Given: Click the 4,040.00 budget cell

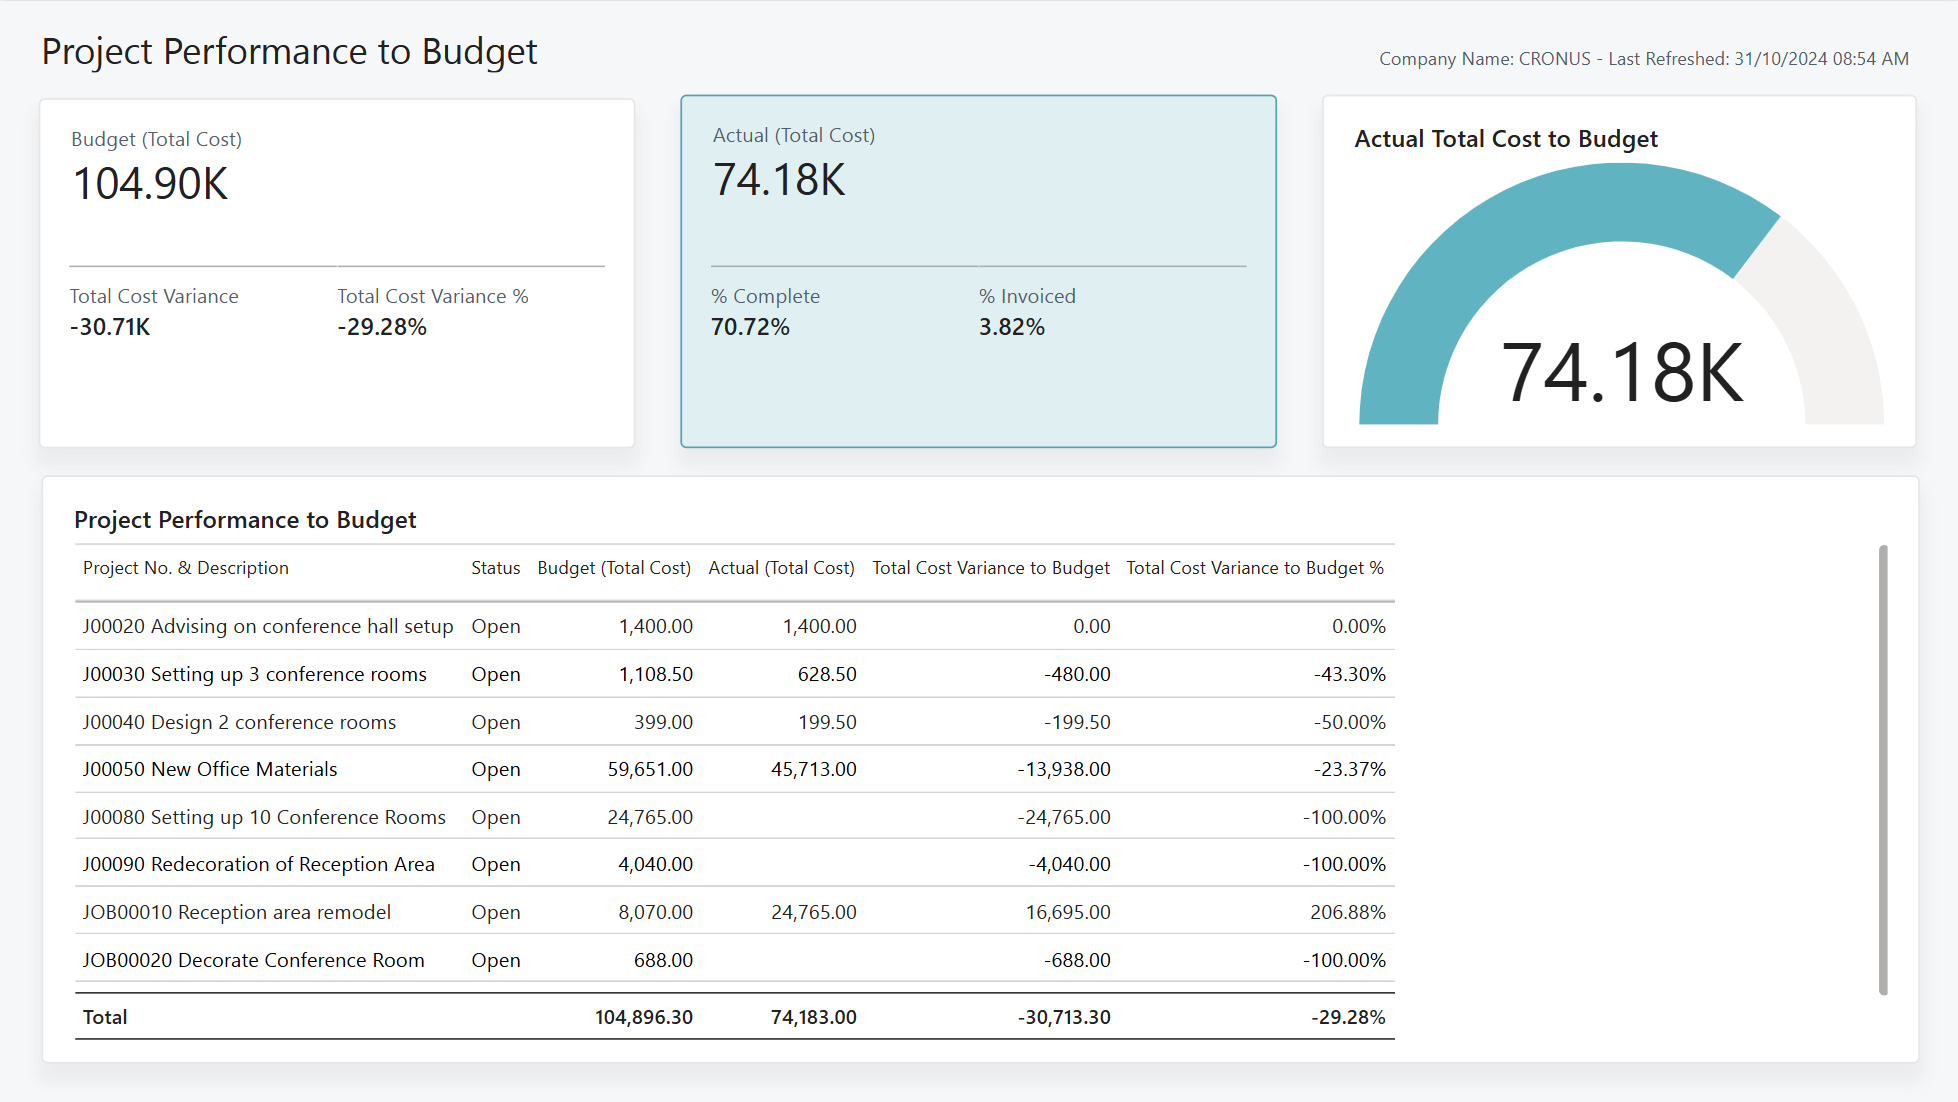Looking at the screenshot, I should (656, 864).
